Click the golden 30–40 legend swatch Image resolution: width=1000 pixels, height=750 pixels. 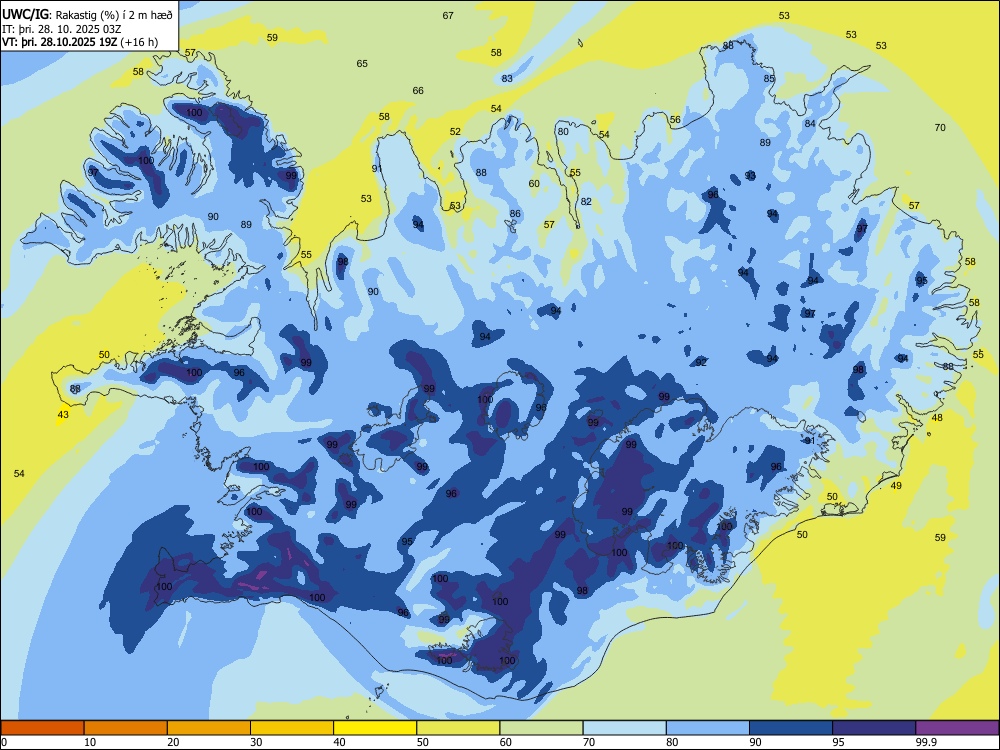click(x=292, y=728)
